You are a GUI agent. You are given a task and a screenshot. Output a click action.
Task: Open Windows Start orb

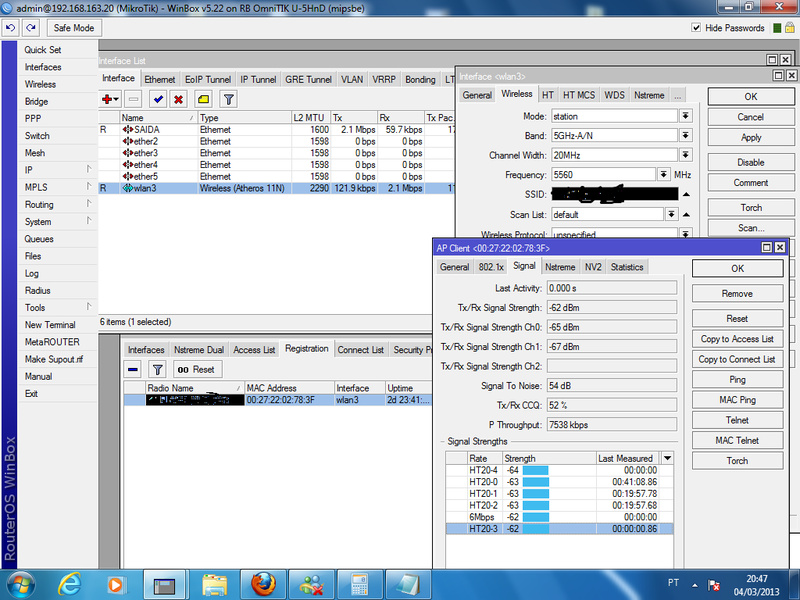coord(21,585)
